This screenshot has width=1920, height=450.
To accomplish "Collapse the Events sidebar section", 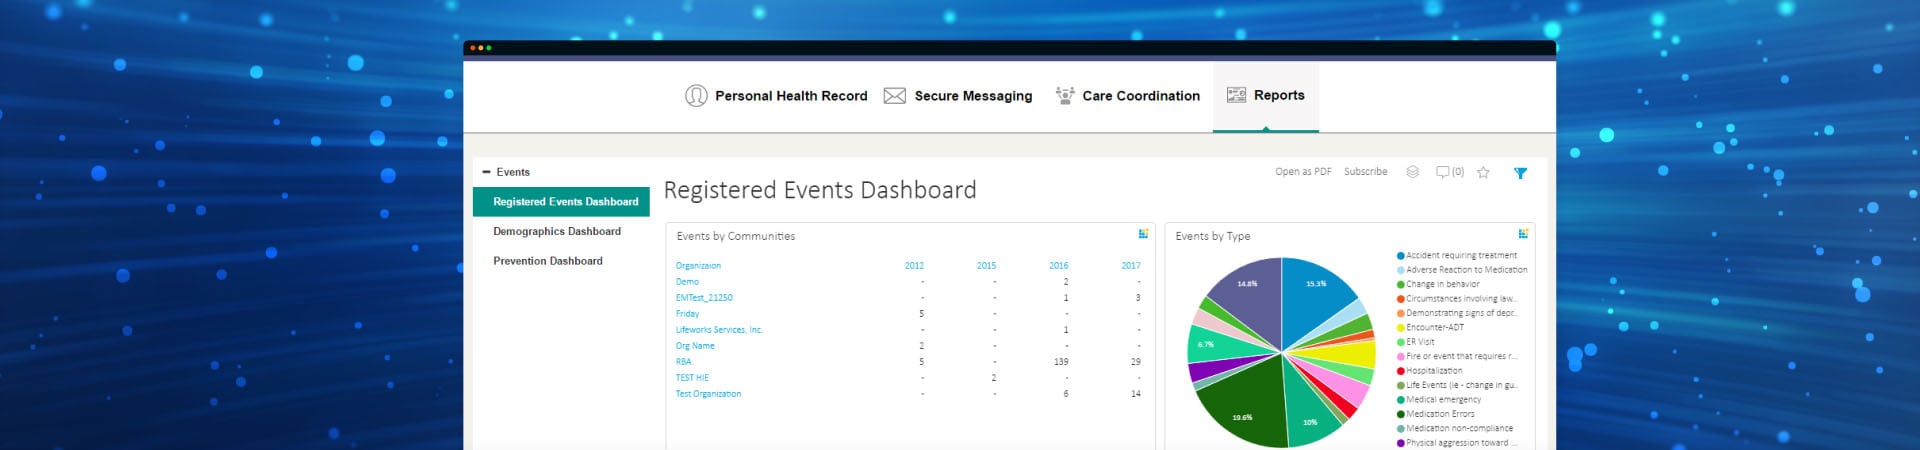I will tap(487, 172).
